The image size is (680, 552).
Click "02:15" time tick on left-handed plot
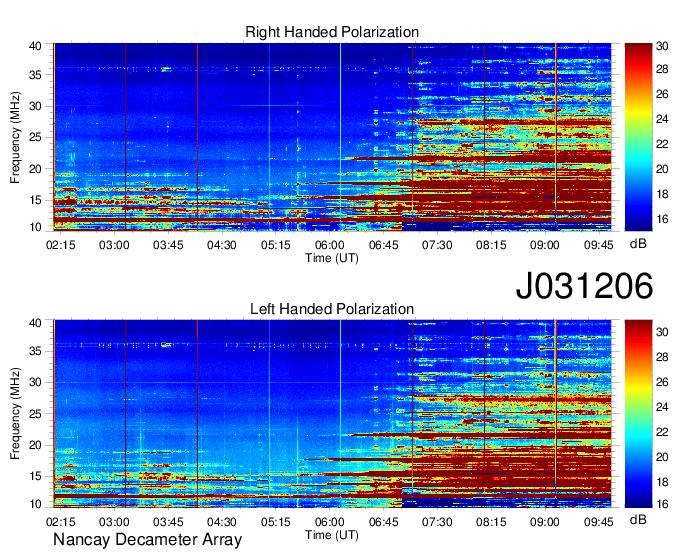(x=60, y=522)
